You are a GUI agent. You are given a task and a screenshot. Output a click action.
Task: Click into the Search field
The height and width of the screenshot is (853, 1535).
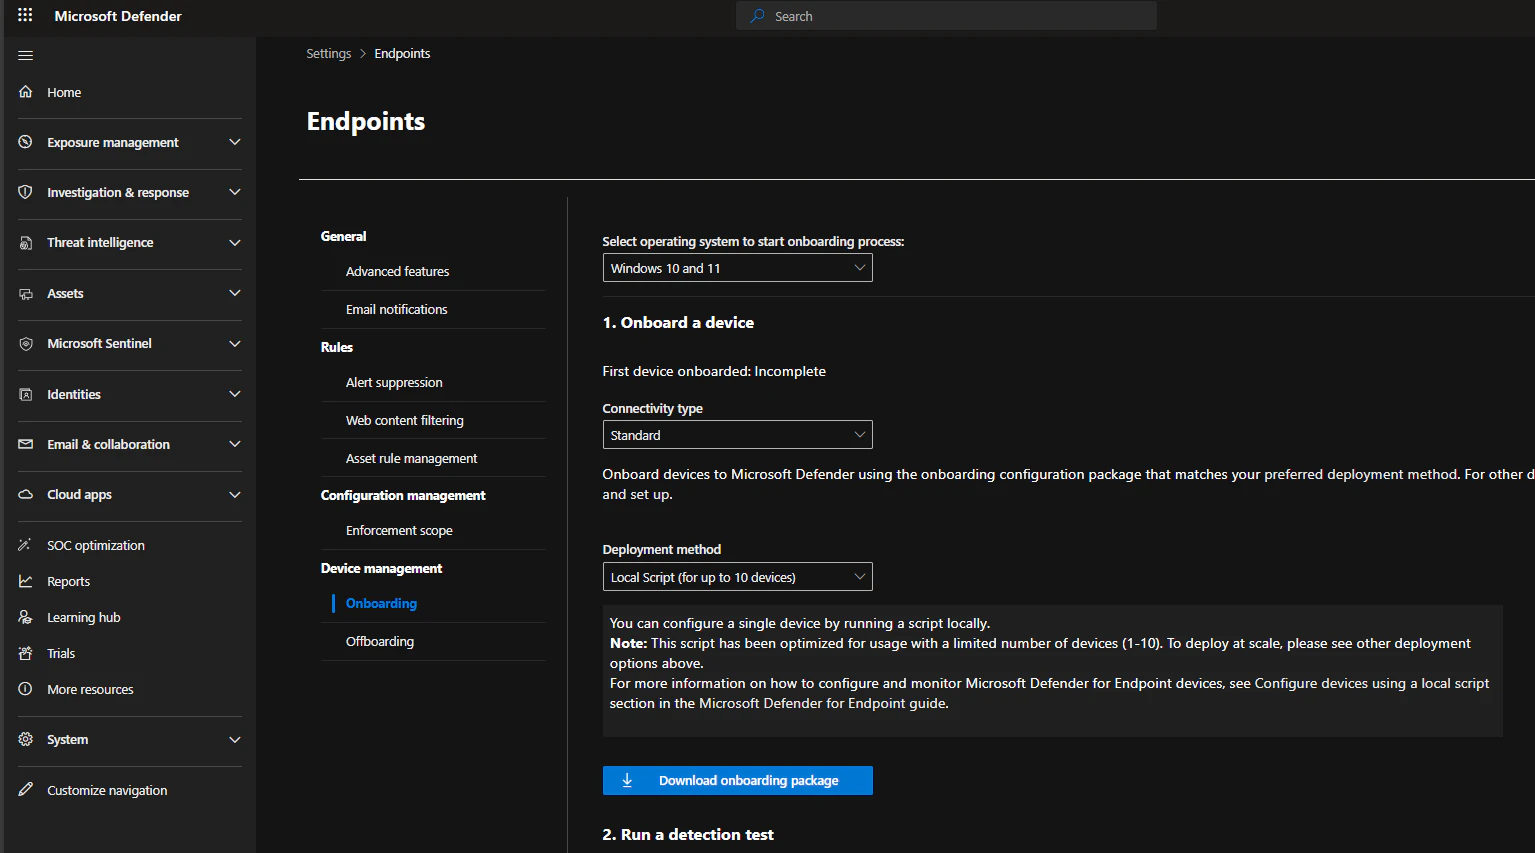point(946,16)
